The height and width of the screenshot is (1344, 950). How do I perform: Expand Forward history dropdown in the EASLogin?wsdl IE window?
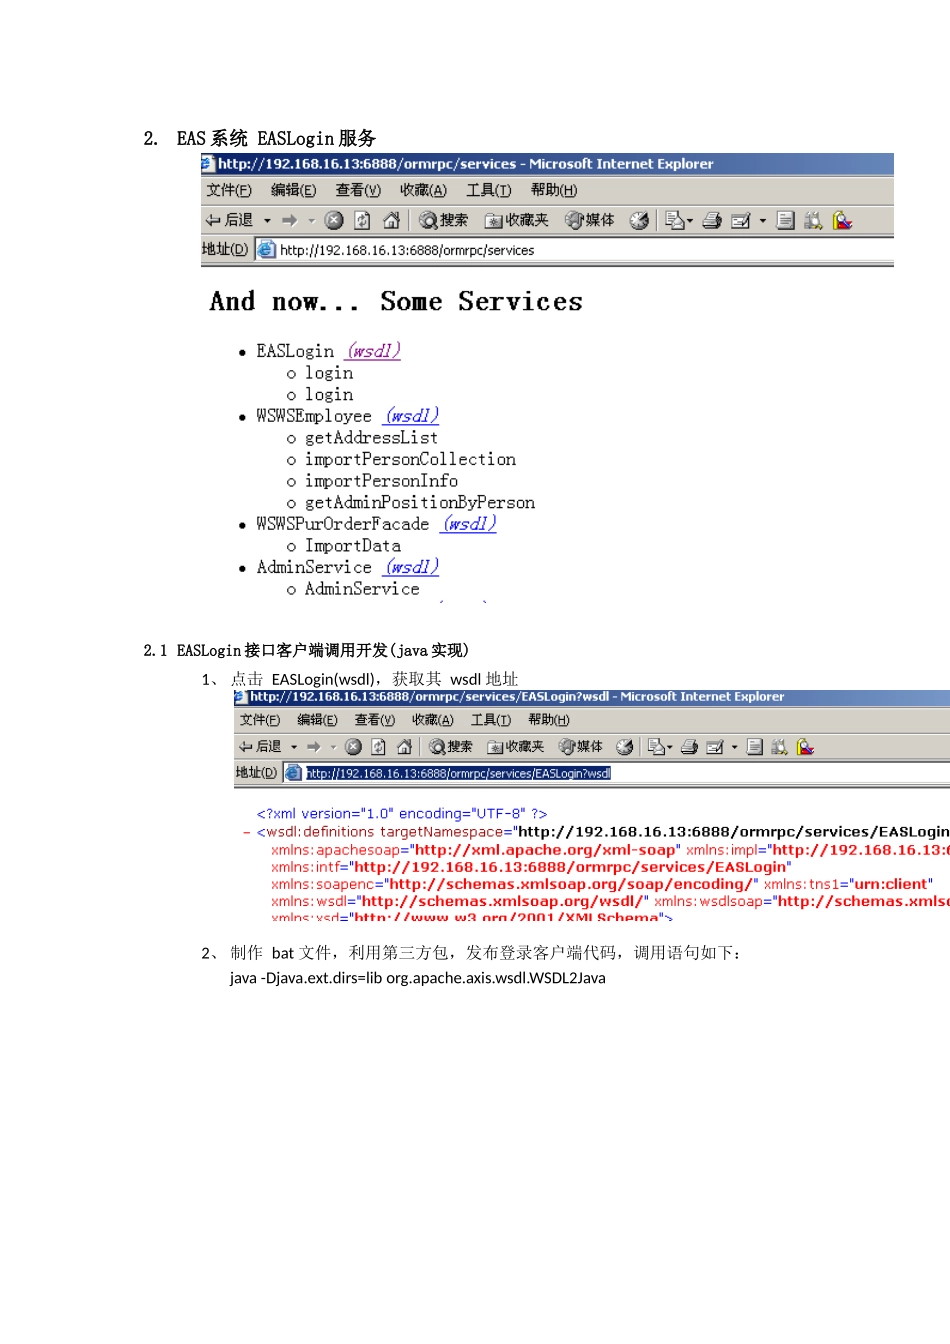click(333, 747)
